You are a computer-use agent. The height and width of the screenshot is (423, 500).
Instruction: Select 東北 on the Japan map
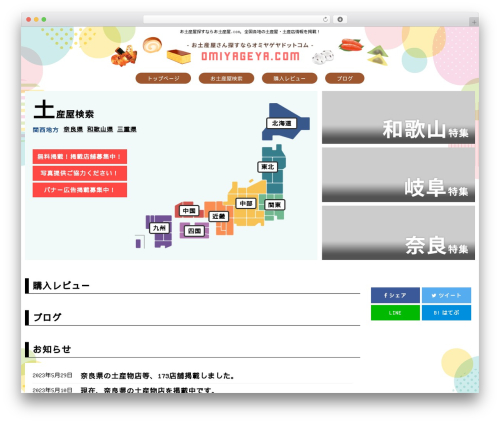[268, 167]
